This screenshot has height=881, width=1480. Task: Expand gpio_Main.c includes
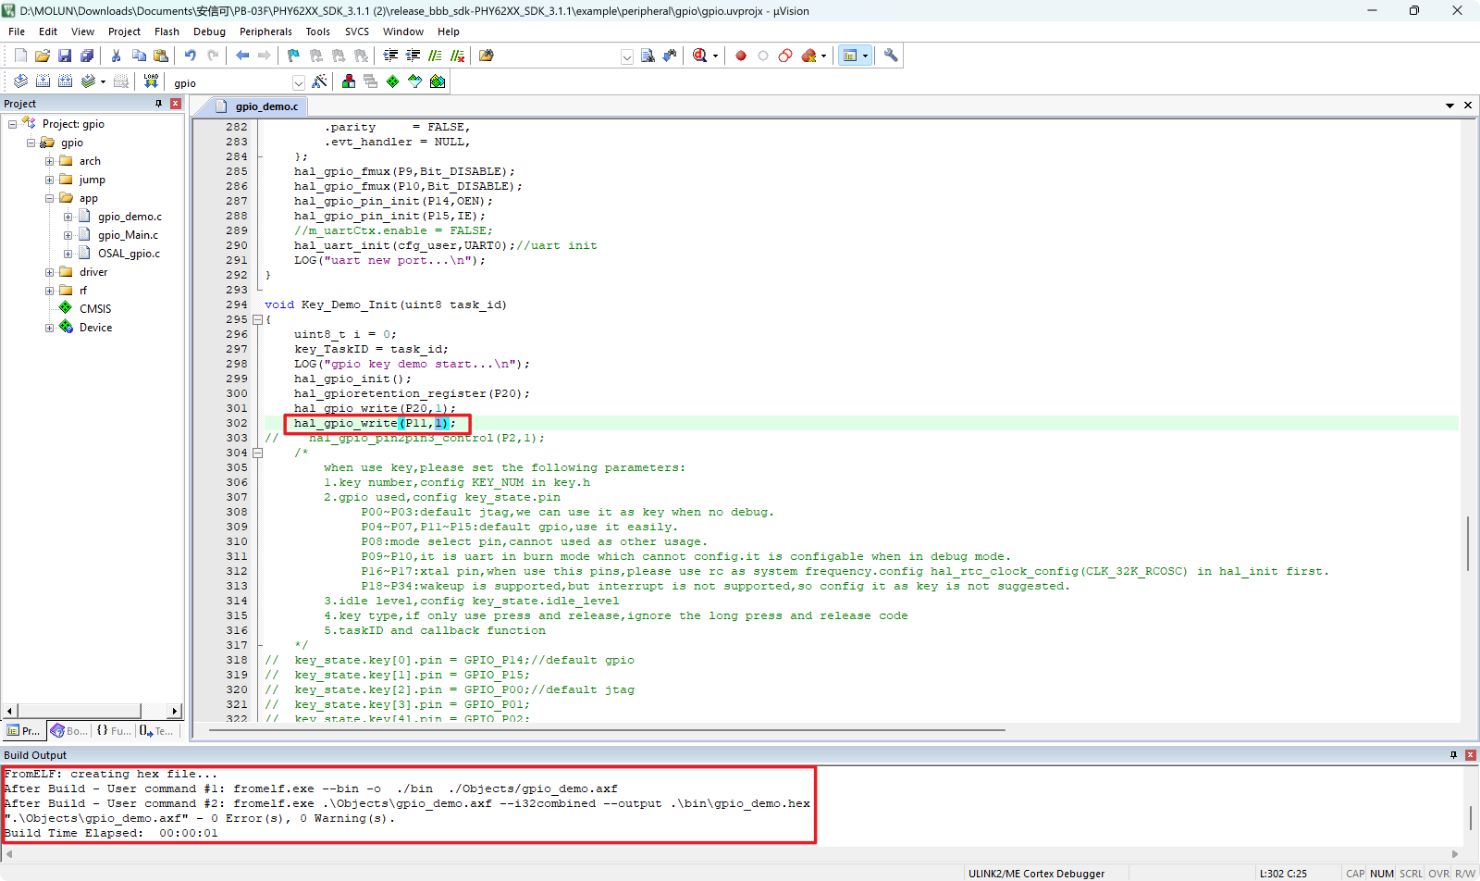tap(68, 235)
